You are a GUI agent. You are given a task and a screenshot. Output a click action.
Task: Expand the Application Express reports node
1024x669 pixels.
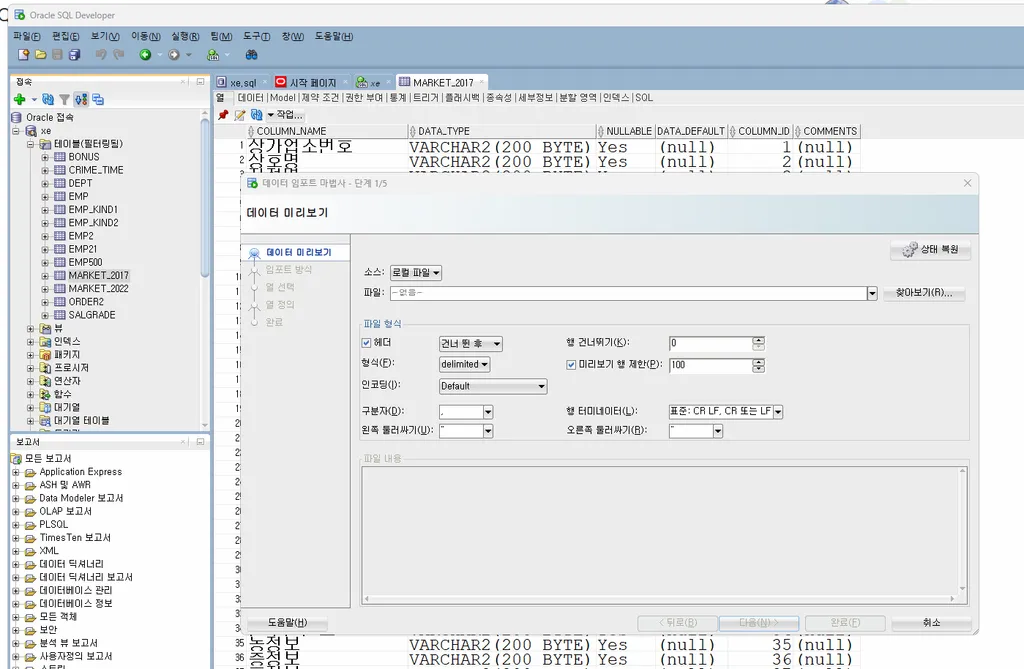(x=16, y=472)
